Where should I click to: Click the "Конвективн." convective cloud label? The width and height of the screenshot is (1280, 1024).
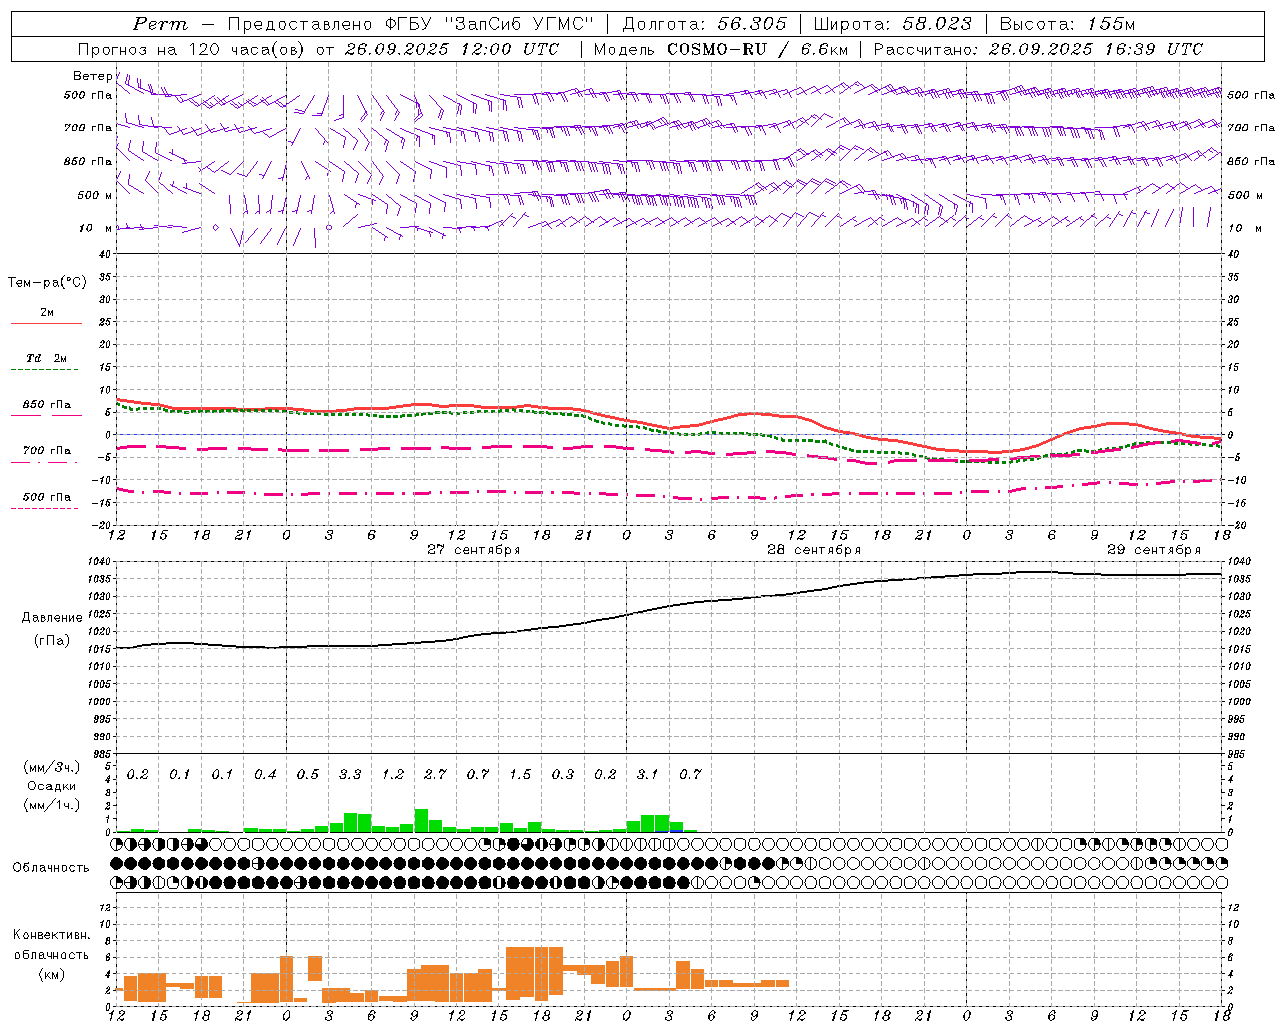(x=52, y=935)
